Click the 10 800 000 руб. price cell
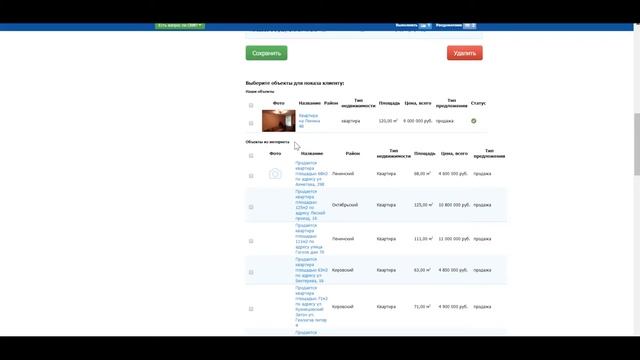640x360 pixels. (454, 205)
